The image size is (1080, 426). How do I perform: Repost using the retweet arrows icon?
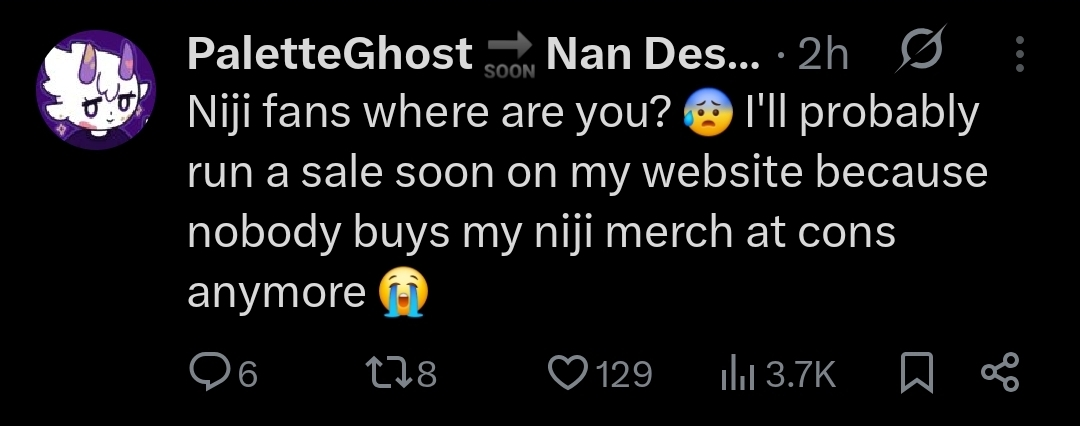[393, 374]
